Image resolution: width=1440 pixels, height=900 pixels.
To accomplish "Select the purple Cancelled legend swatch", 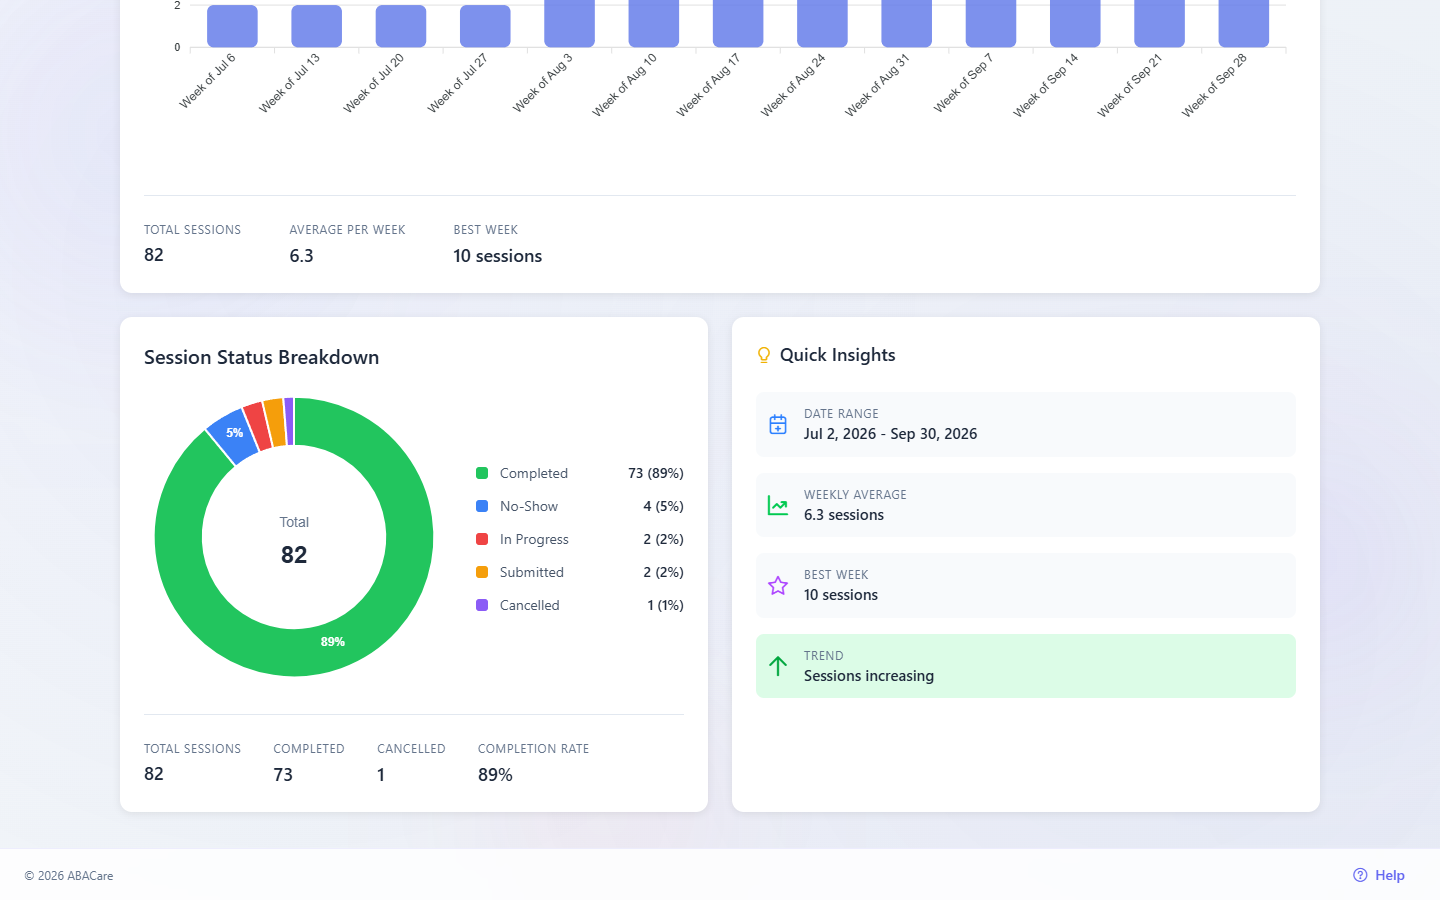I will pyautogui.click(x=482, y=605).
